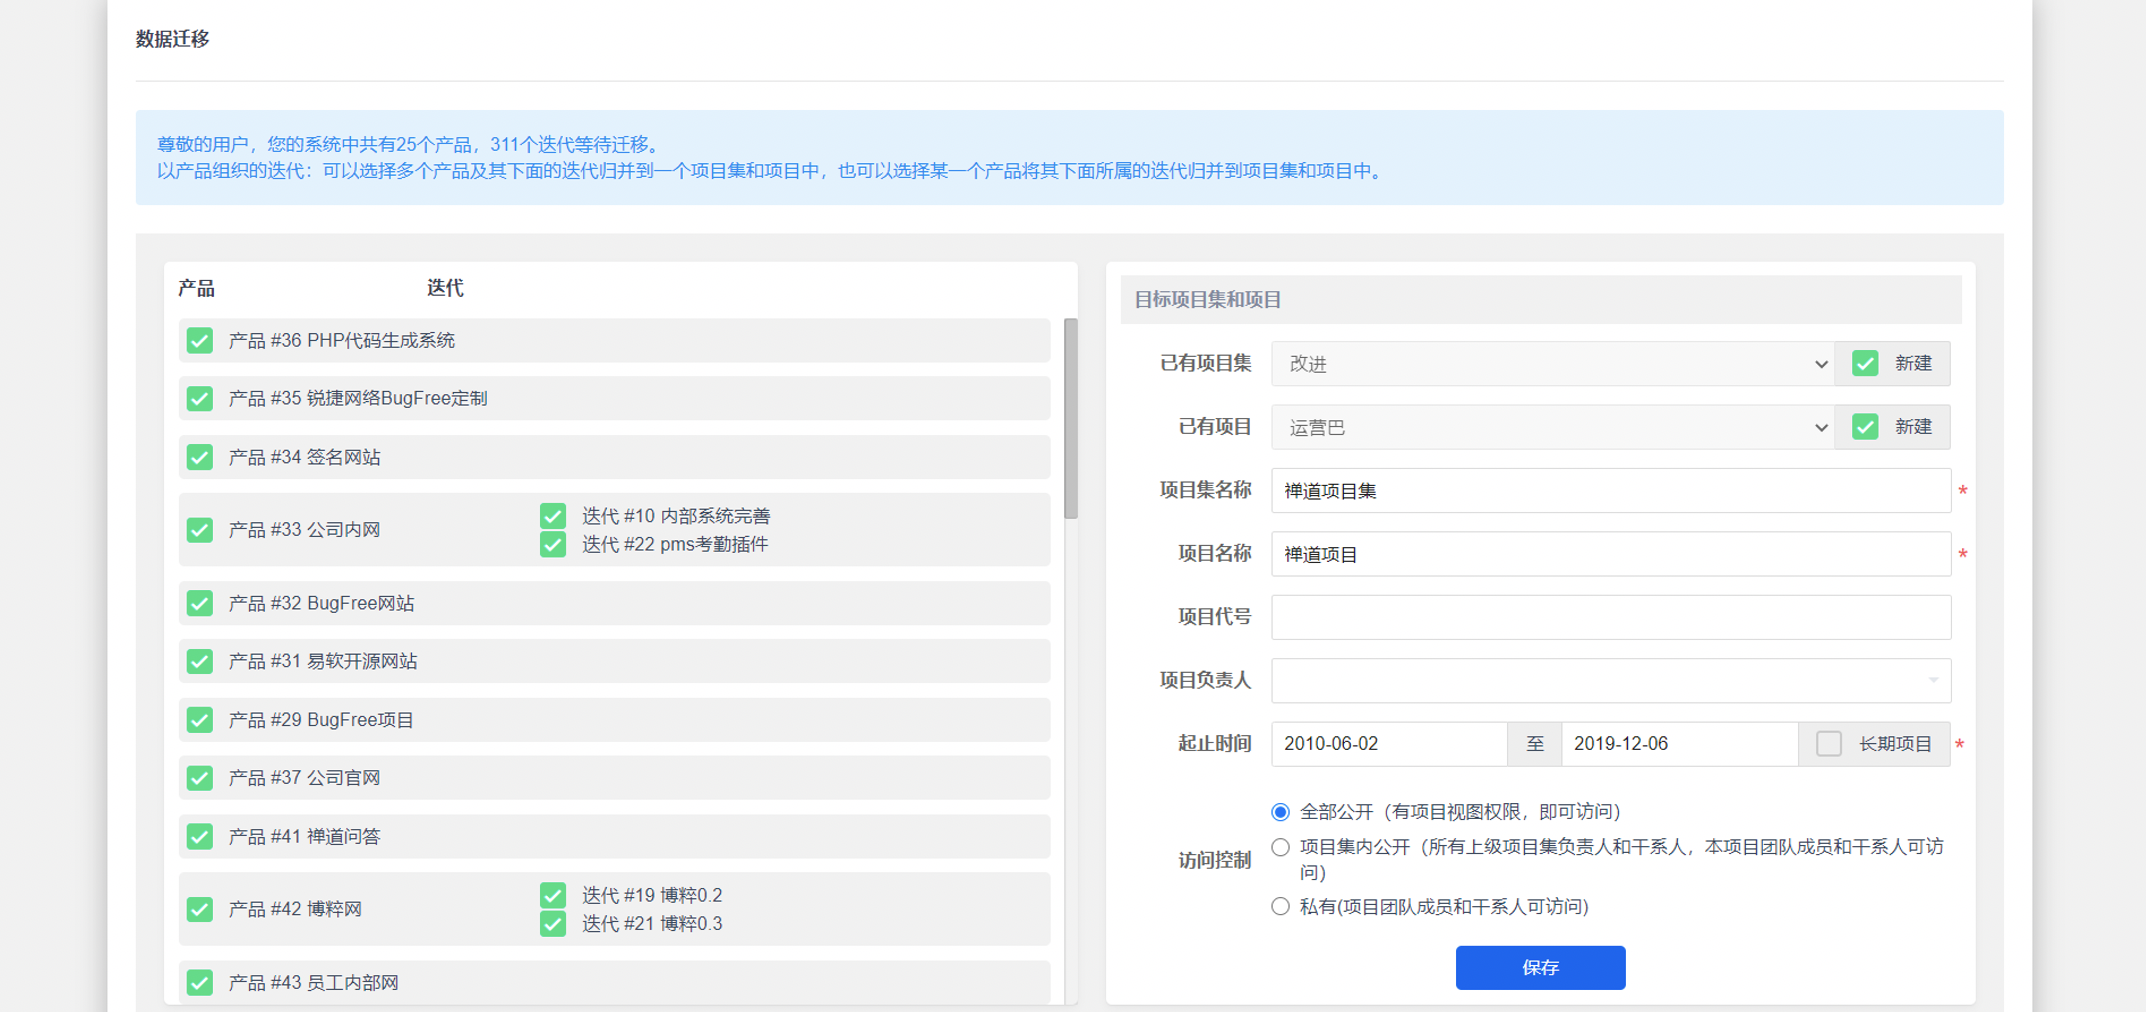Toggle 迭代 #19 博粹0.2 checkbox
This screenshot has width=2146, height=1012.
coord(553,895)
